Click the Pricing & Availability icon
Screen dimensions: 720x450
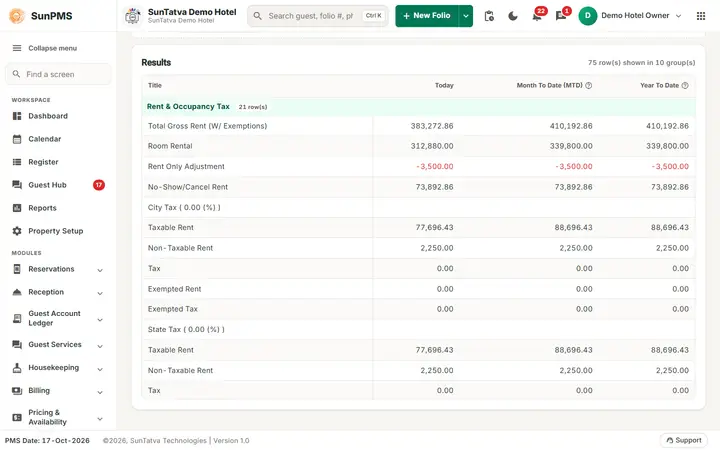point(17,417)
